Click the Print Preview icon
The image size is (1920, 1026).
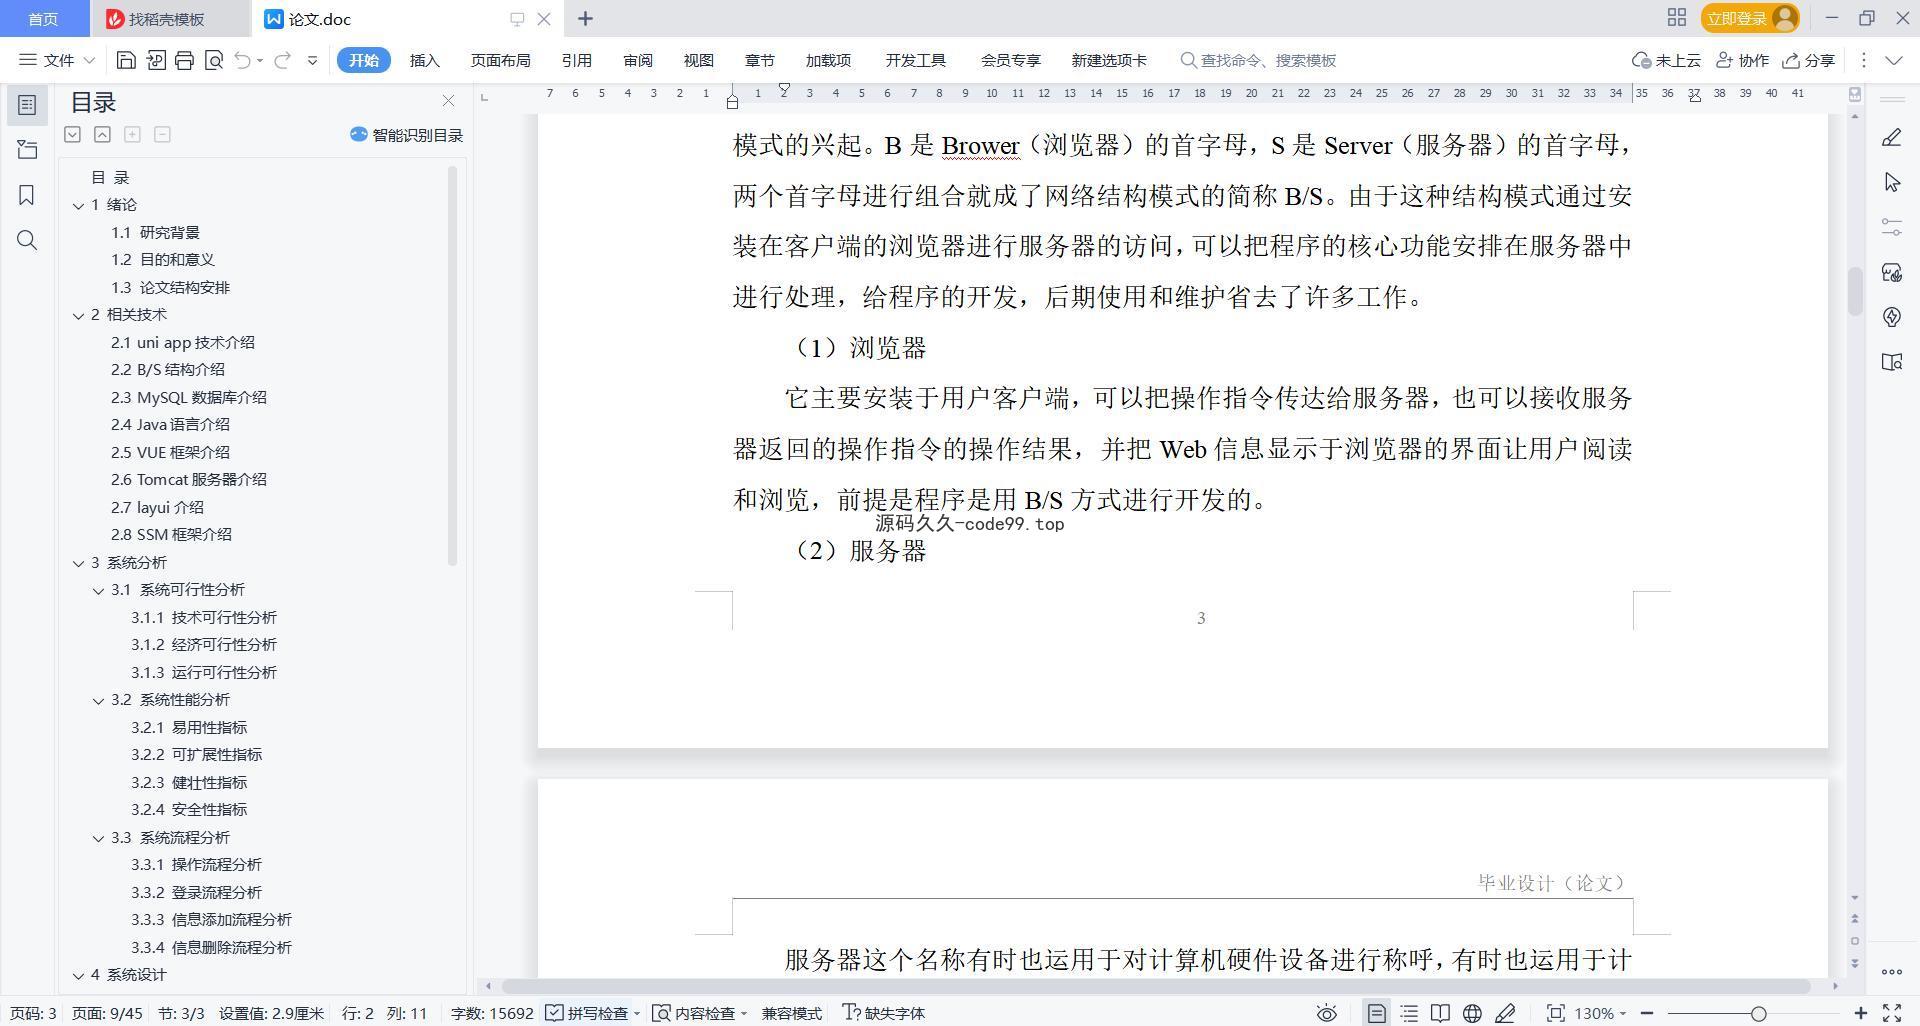point(213,60)
